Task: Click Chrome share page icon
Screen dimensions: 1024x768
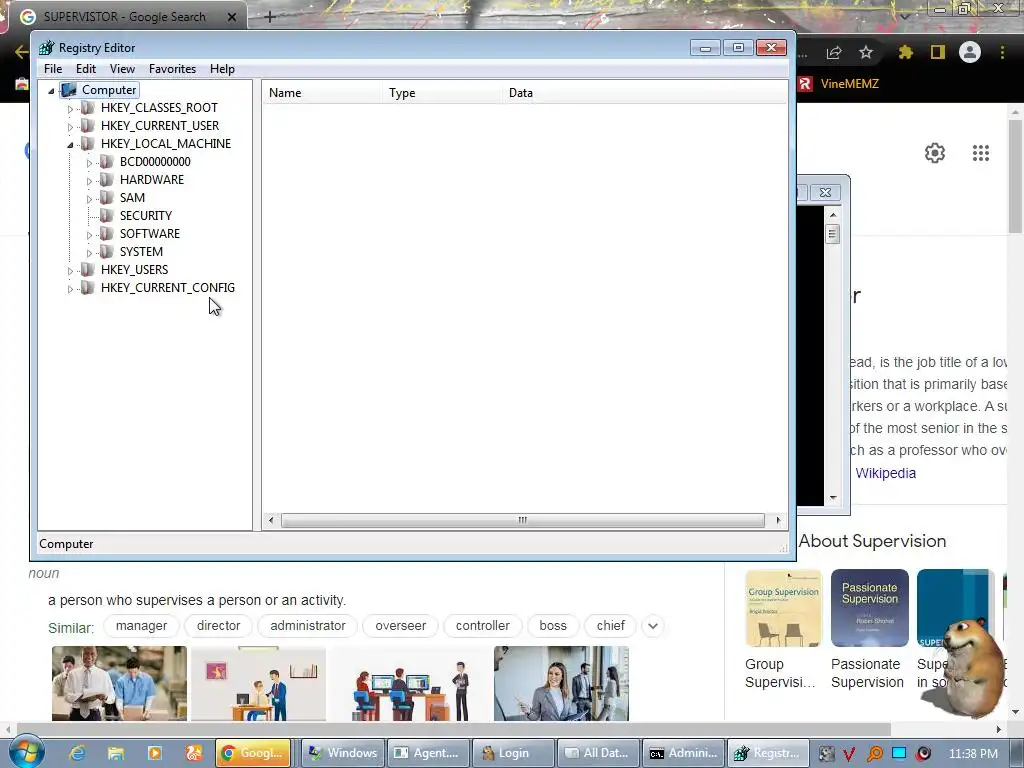Action: click(834, 52)
